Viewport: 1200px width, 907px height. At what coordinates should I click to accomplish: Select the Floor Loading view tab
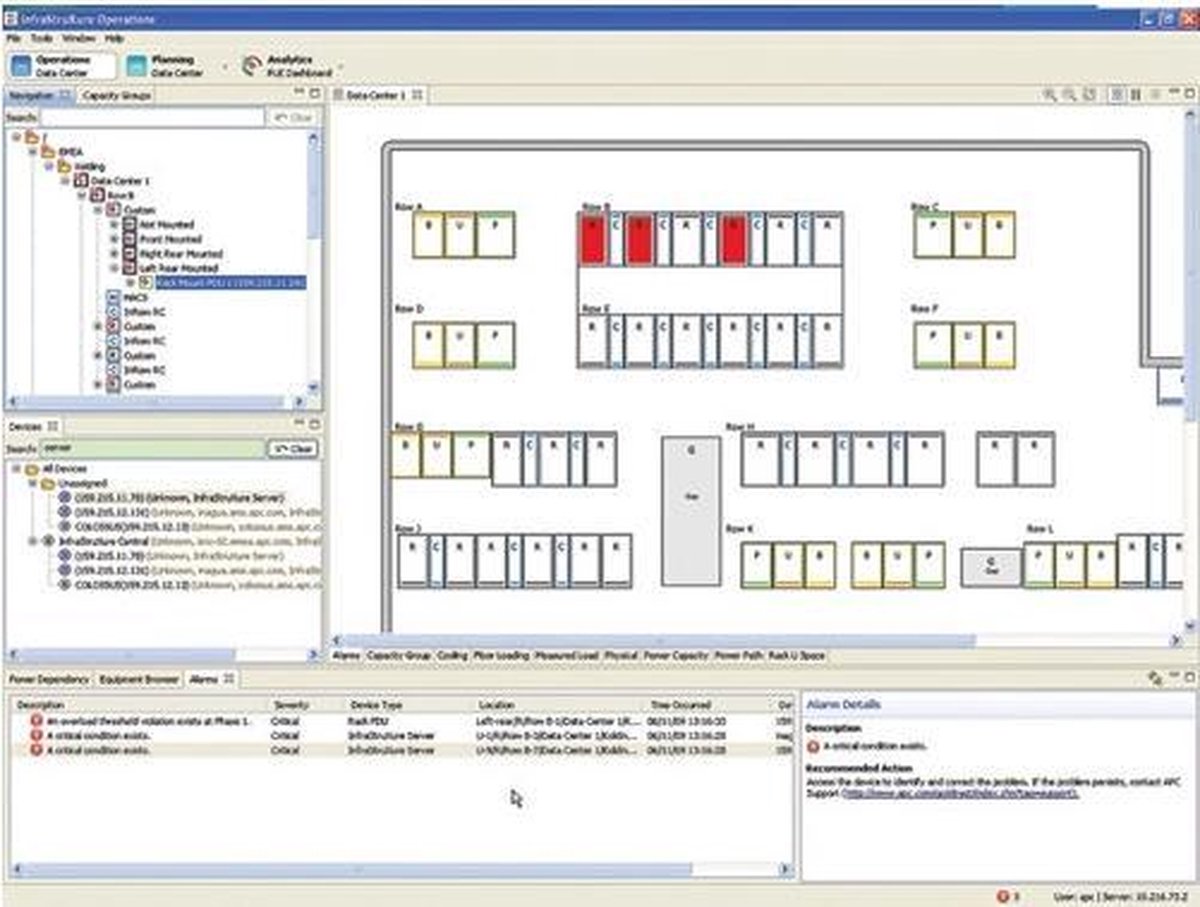pos(501,655)
